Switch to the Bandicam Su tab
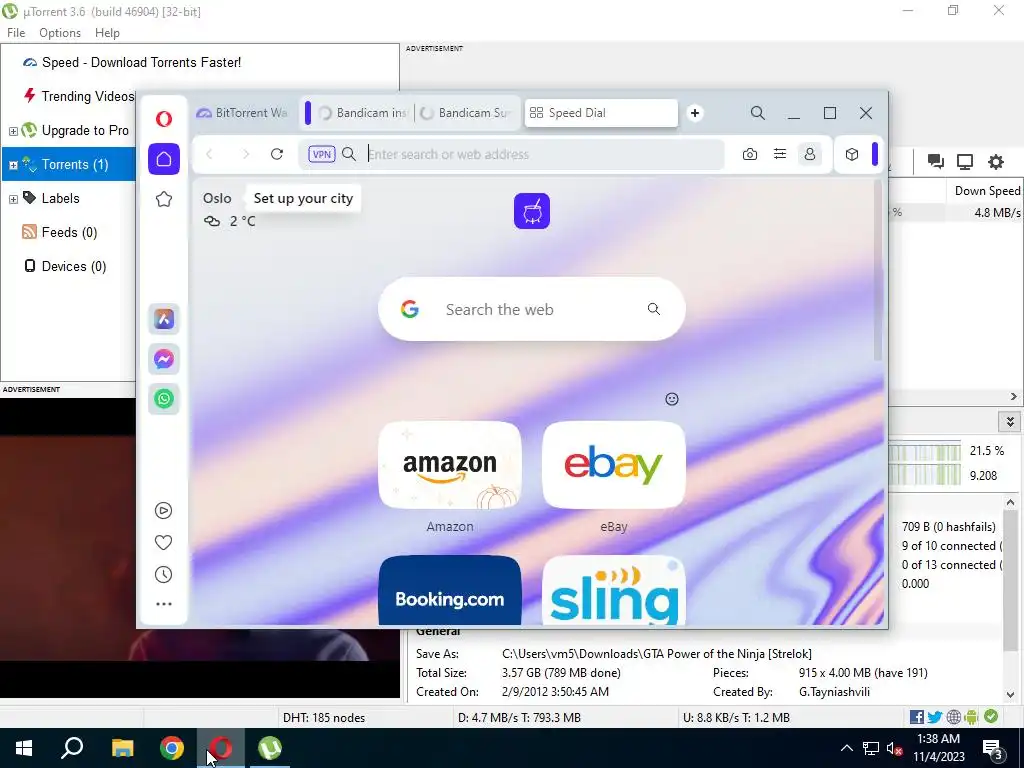Screen dimensions: 1024x768 465,113
